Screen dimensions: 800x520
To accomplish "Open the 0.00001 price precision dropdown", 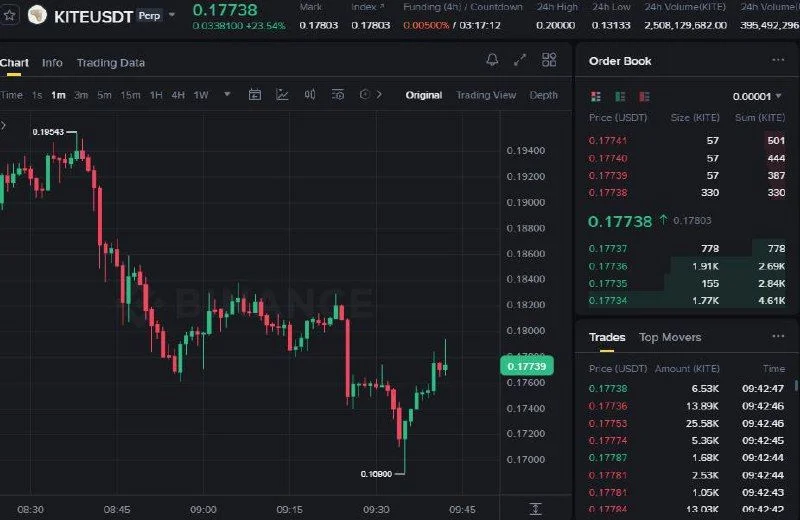I will (757, 96).
